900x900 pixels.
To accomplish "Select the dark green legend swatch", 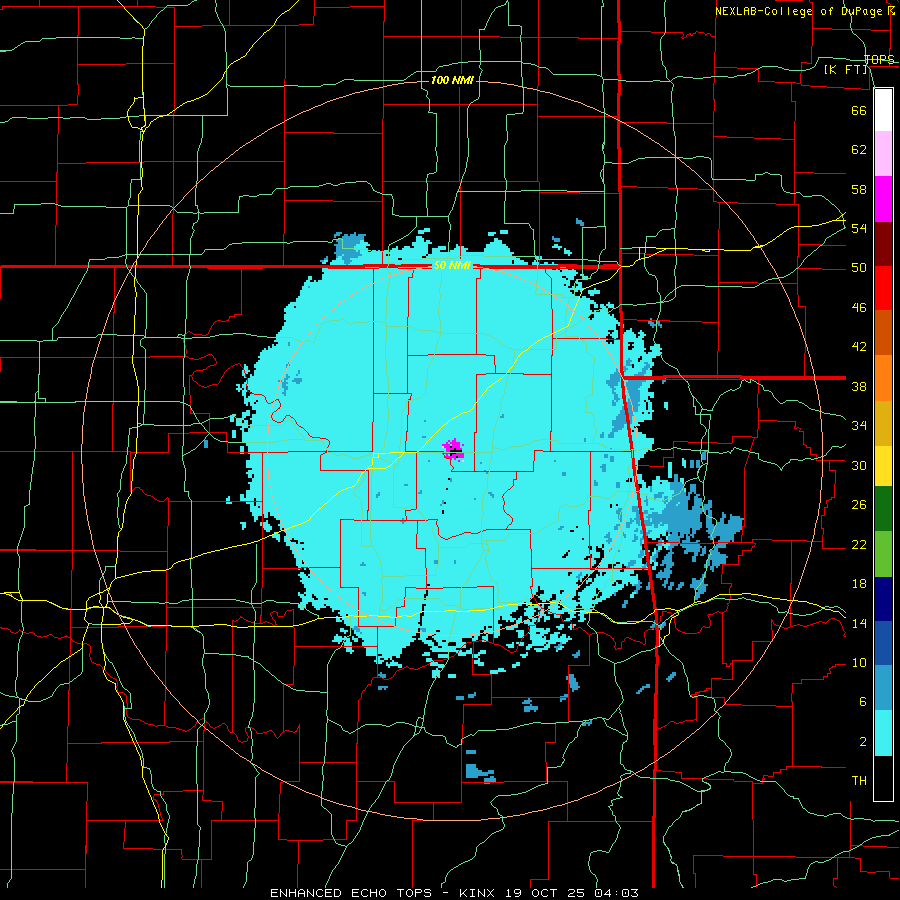I will [883, 508].
